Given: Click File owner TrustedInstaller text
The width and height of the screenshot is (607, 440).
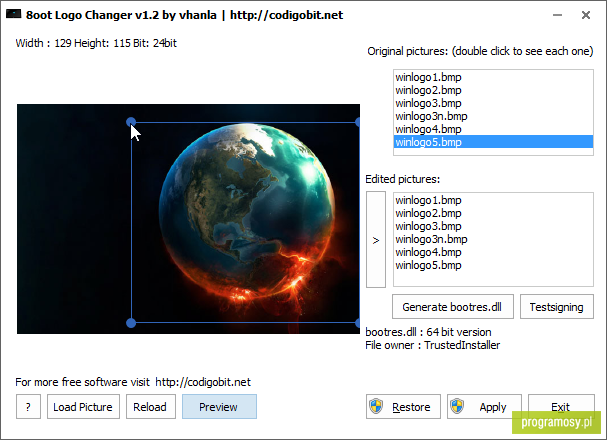Looking at the screenshot, I should click(x=432, y=345).
